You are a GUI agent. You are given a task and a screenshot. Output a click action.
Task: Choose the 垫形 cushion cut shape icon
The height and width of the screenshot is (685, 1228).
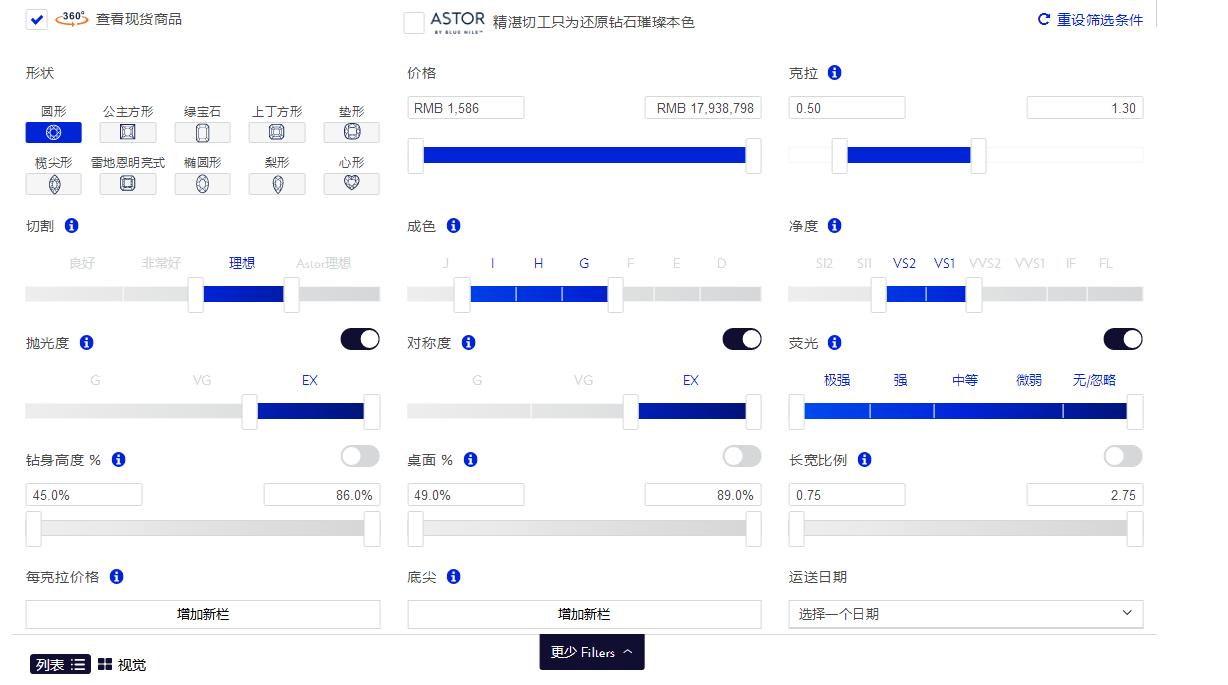[x=351, y=131]
